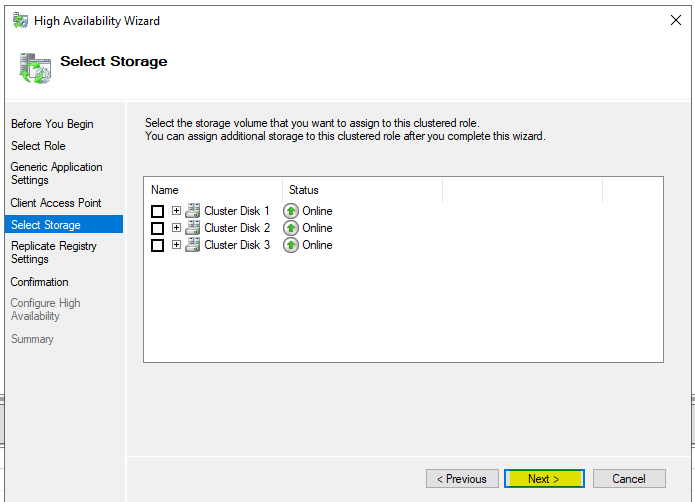This screenshot has height=502, width=695.
Task: Expand the Cluster Disk 2 tree node
Action: pos(176,227)
